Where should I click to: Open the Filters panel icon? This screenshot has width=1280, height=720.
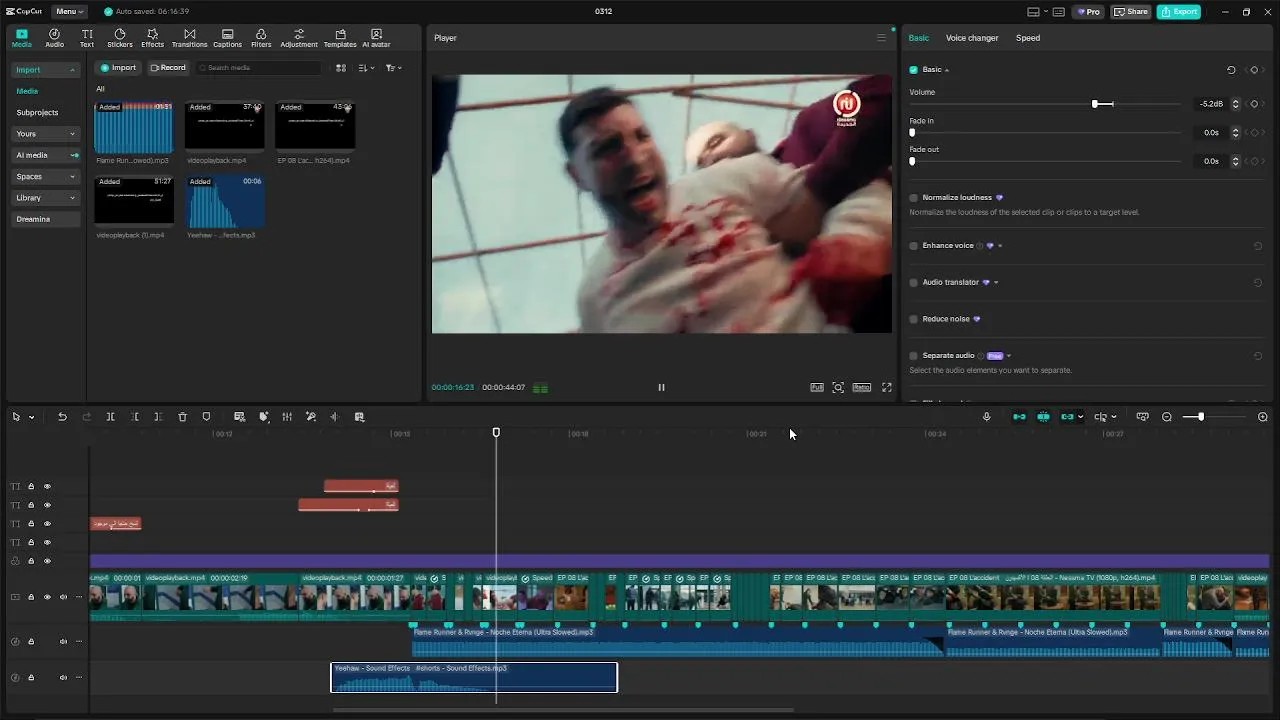[x=261, y=38]
